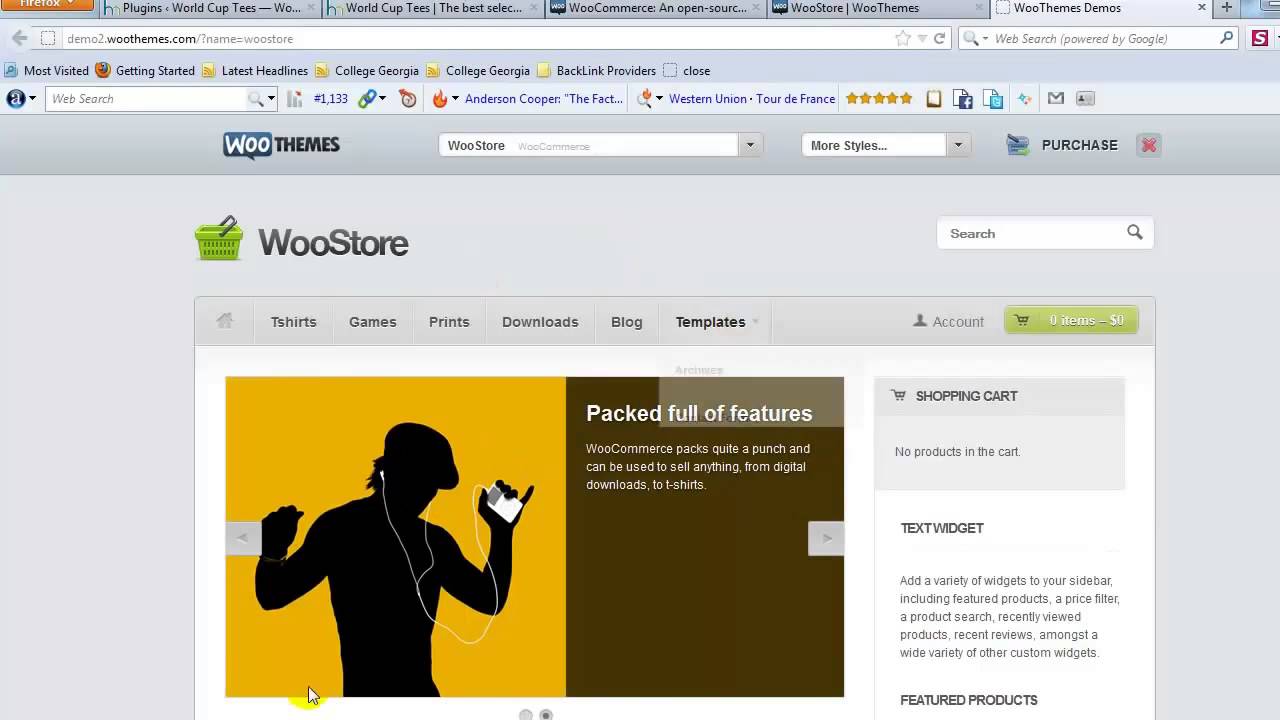Open the toolbar Web Search dropdown arrow
Viewport: 1280px width, 720px height.
pyautogui.click(x=271, y=98)
